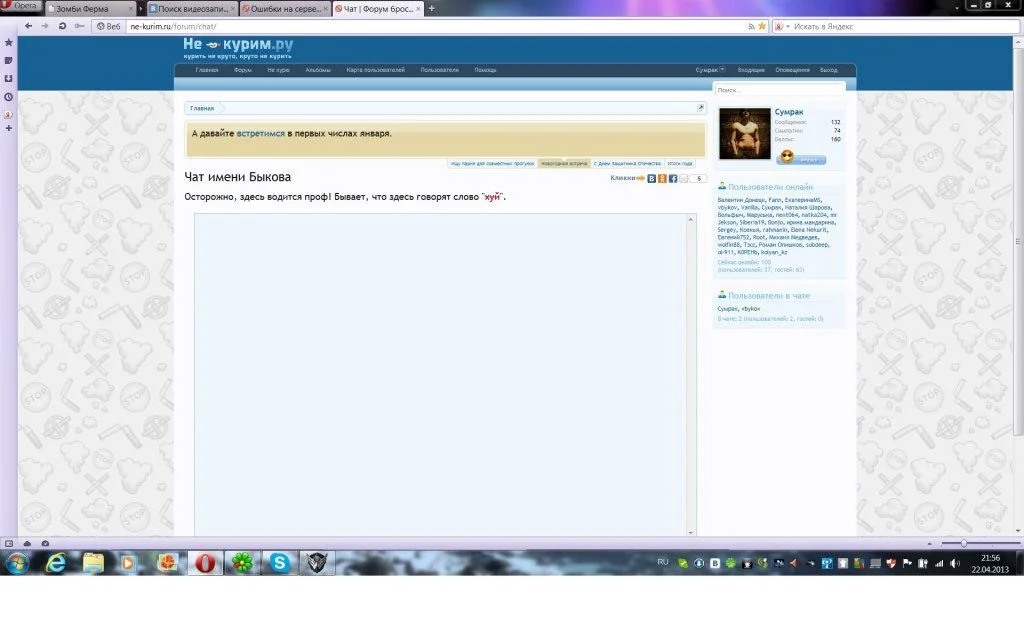Open Downloads panel in Opera sidebar
This screenshot has width=1024, height=630.
coord(8,78)
